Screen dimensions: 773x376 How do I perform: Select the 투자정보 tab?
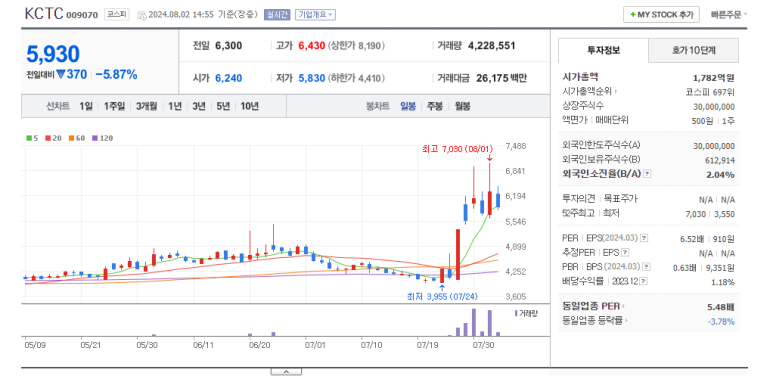click(603, 50)
